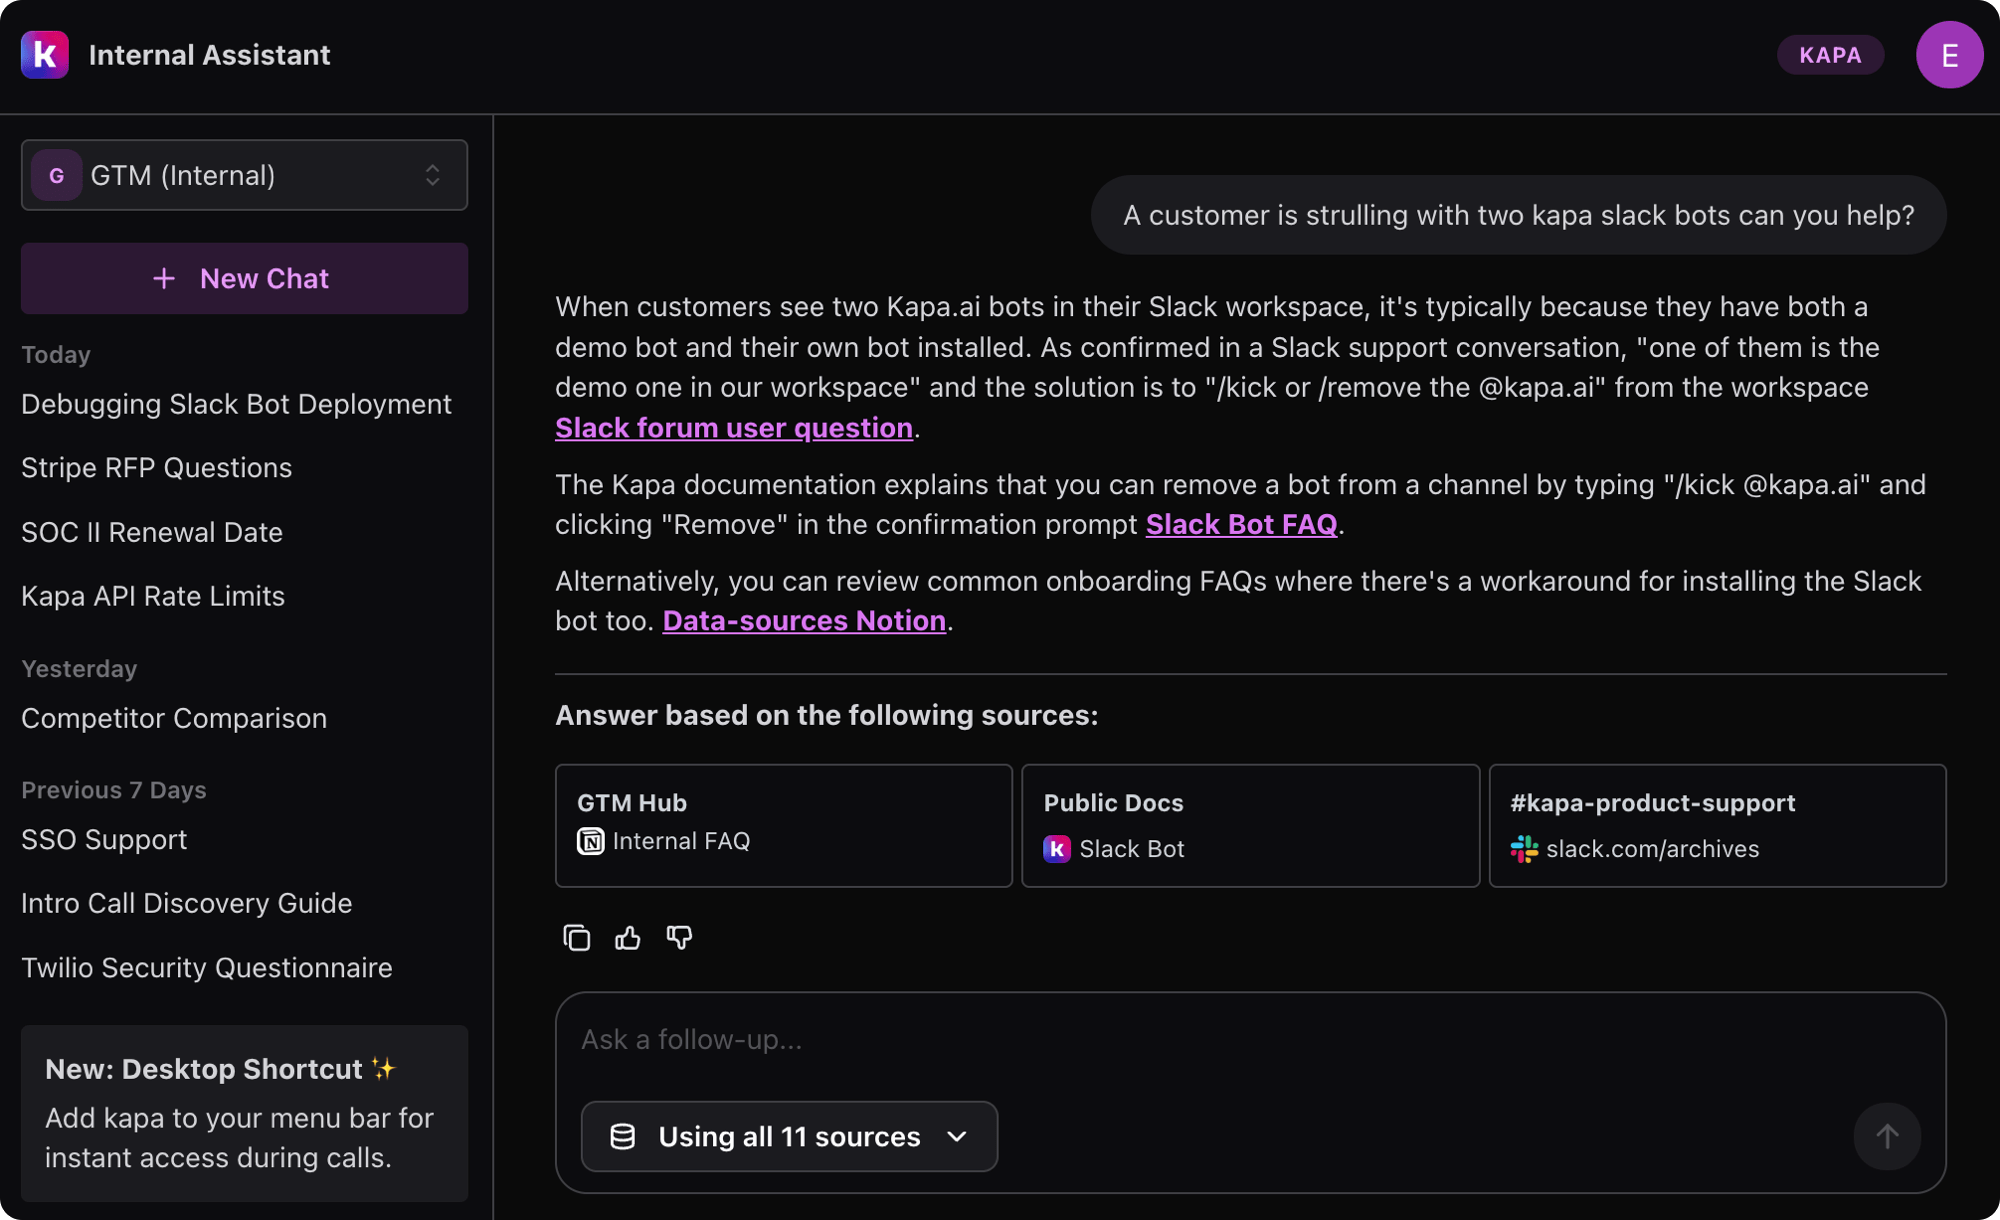Image resolution: width=2000 pixels, height=1220 pixels.
Task: Open SSO Support chat
Action: [x=104, y=839]
